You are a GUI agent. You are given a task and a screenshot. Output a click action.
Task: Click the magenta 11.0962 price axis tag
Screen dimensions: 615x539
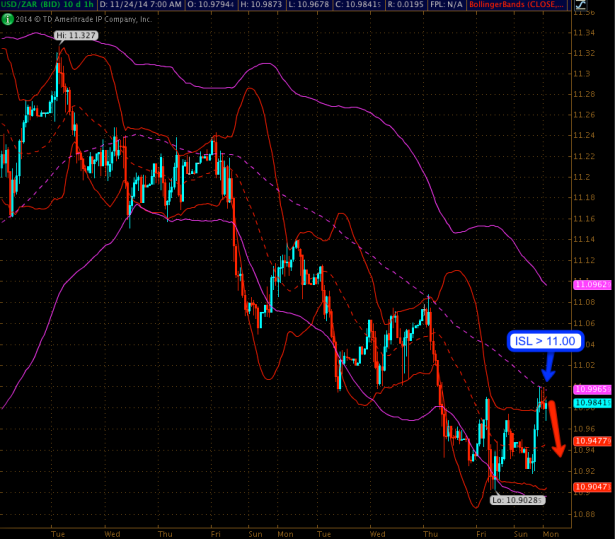(x=587, y=285)
